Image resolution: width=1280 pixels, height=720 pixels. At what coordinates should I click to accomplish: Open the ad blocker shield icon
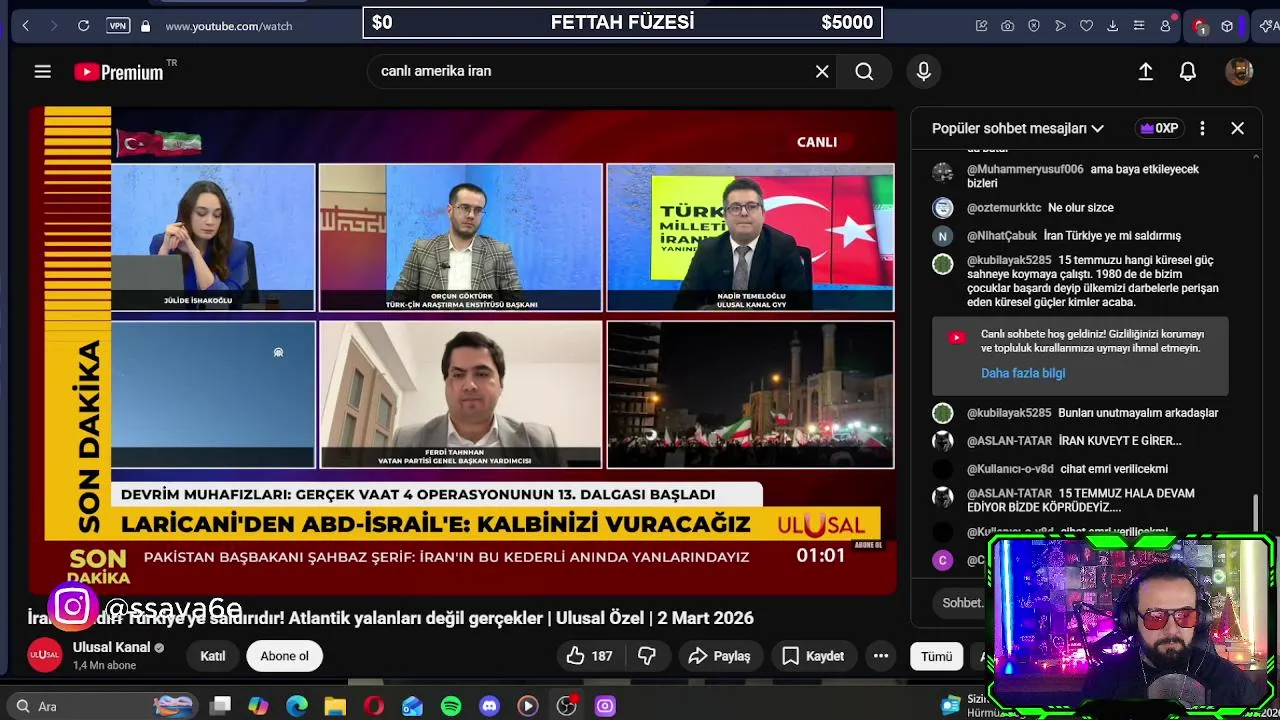tap(1034, 26)
